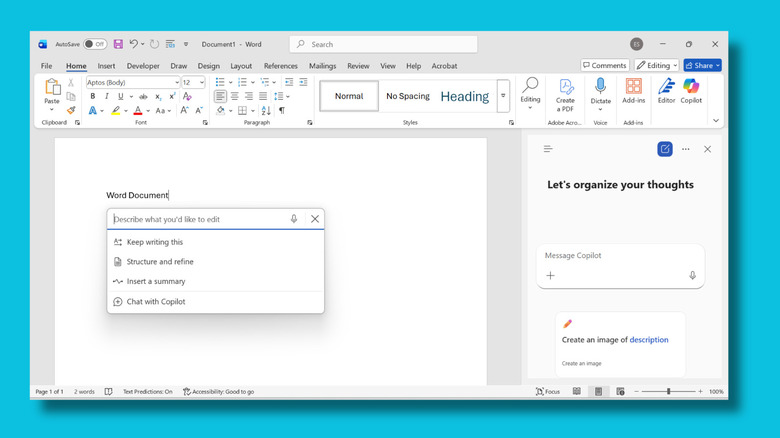Image resolution: width=780 pixels, height=438 pixels.
Task: Switch to the Layout tab
Action: point(241,66)
